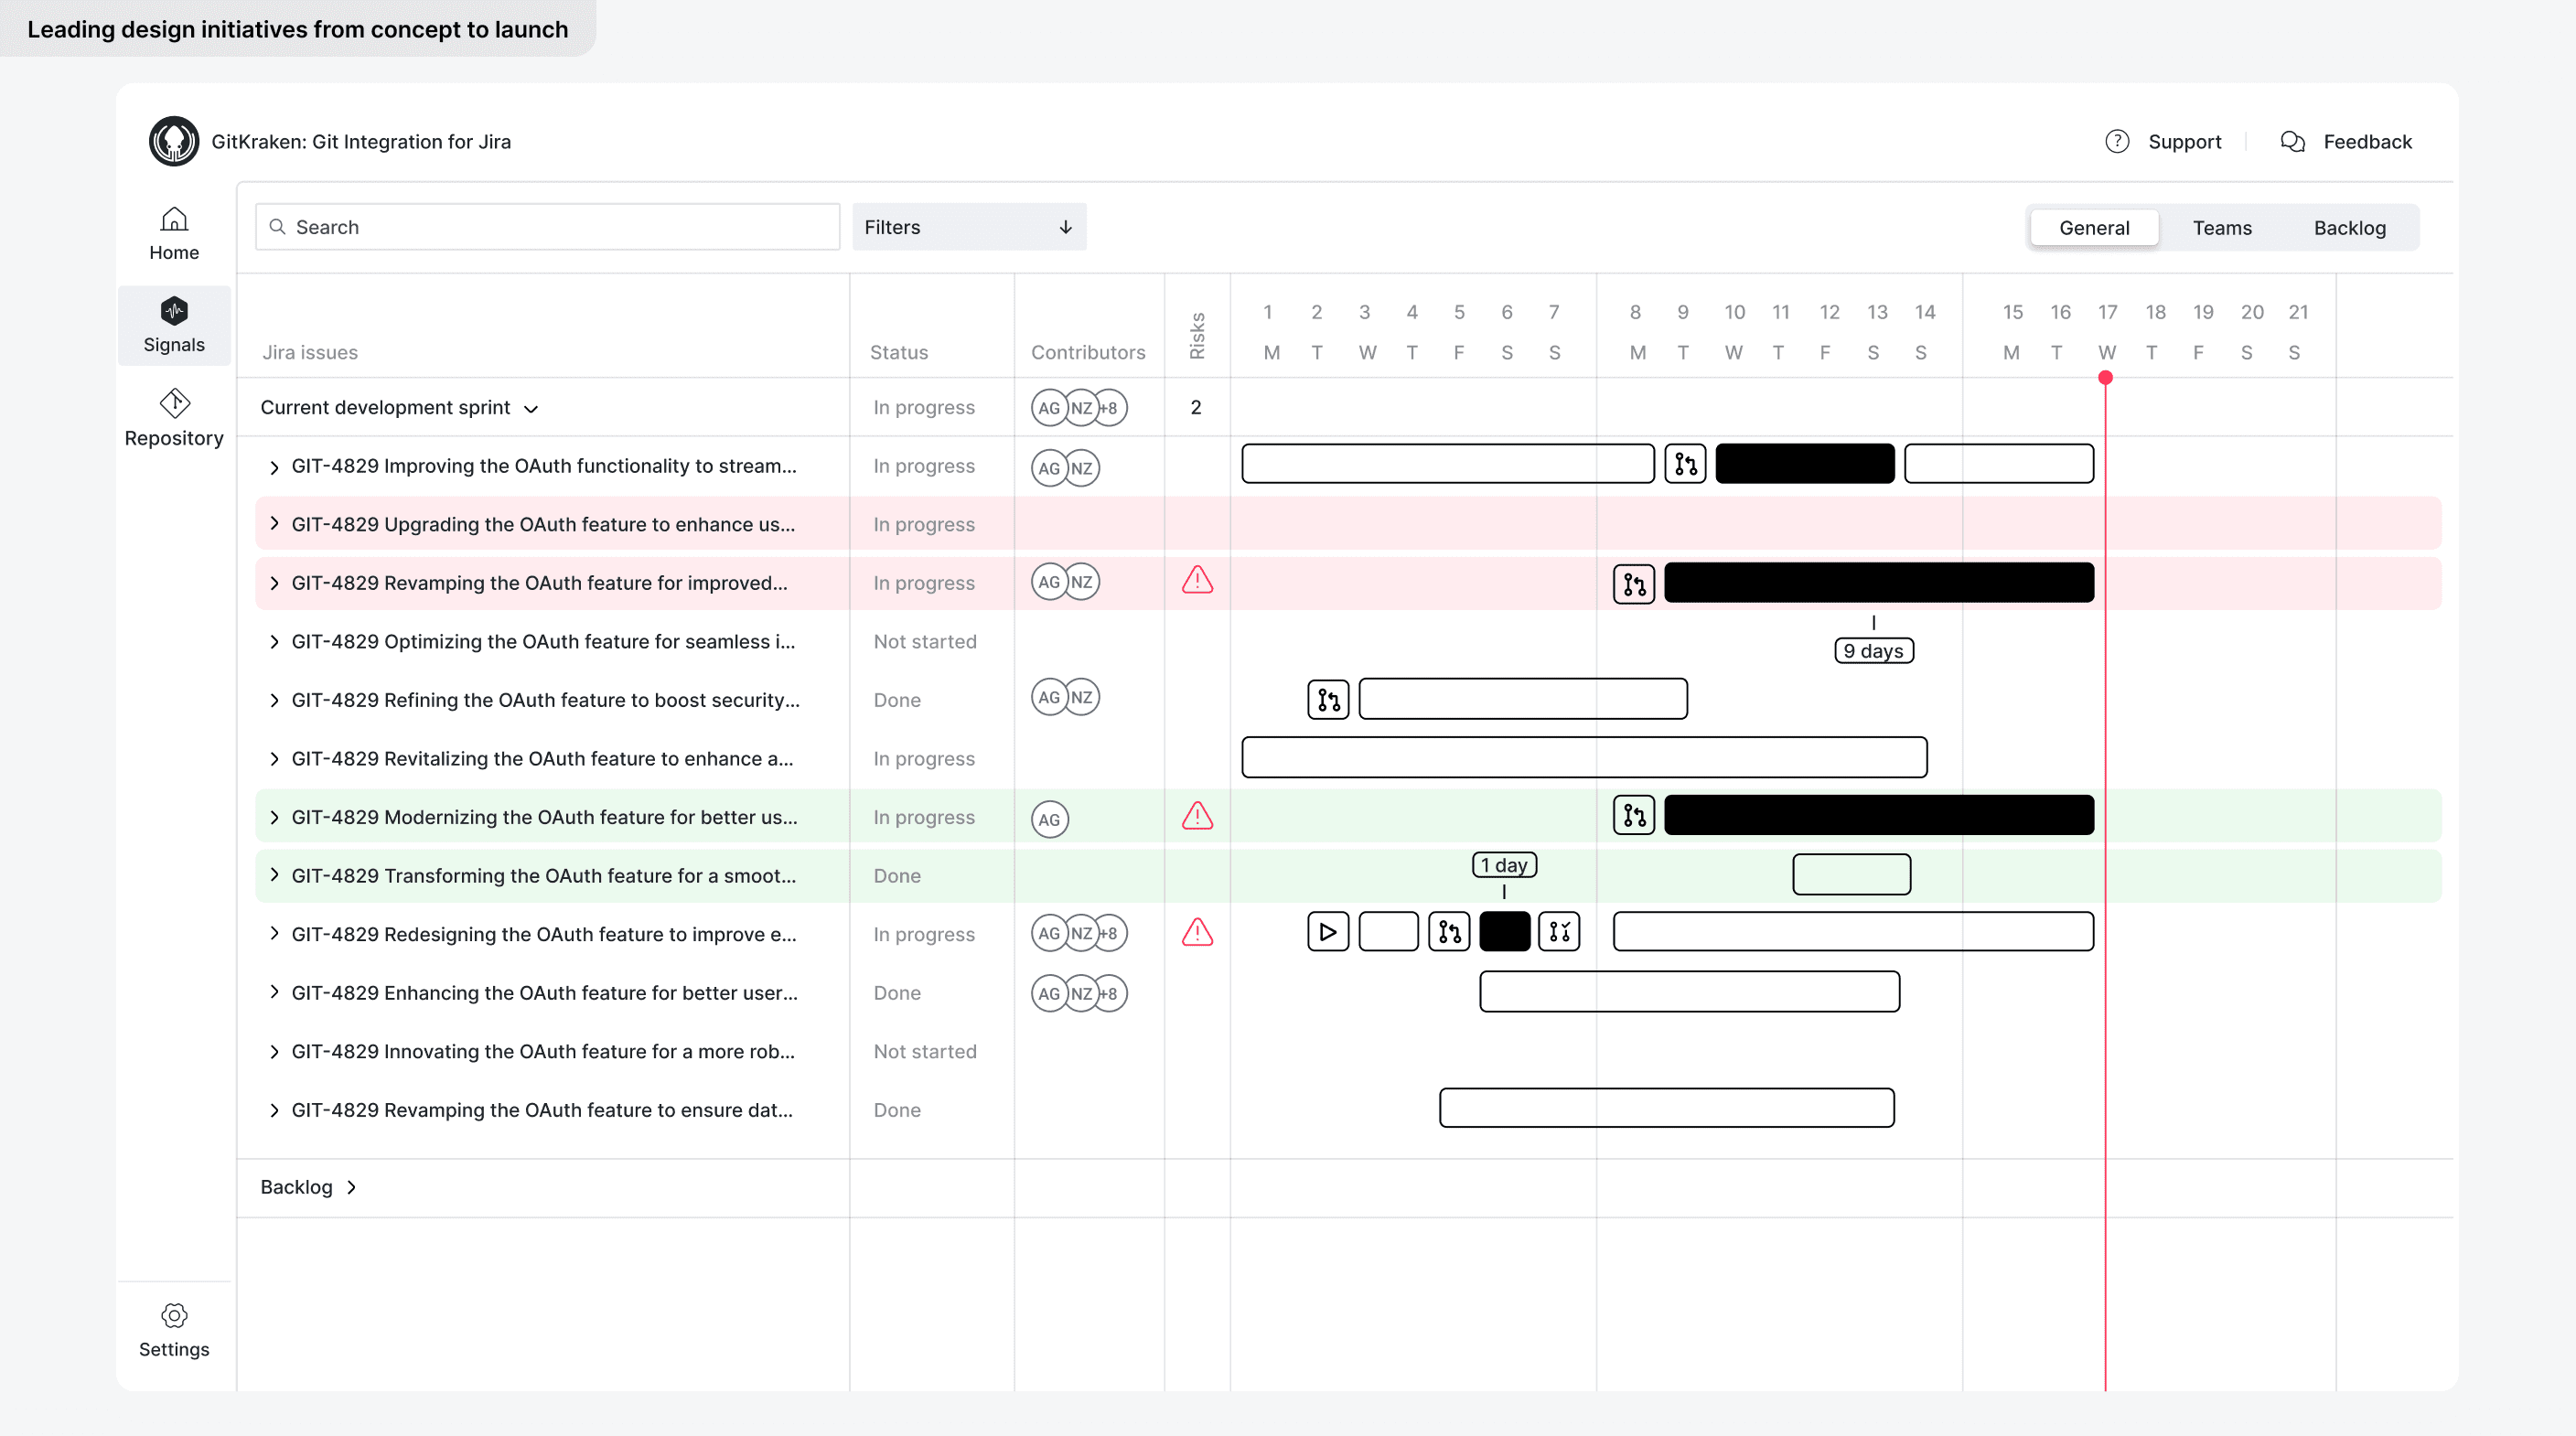Click the Support help icon

click(2116, 142)
